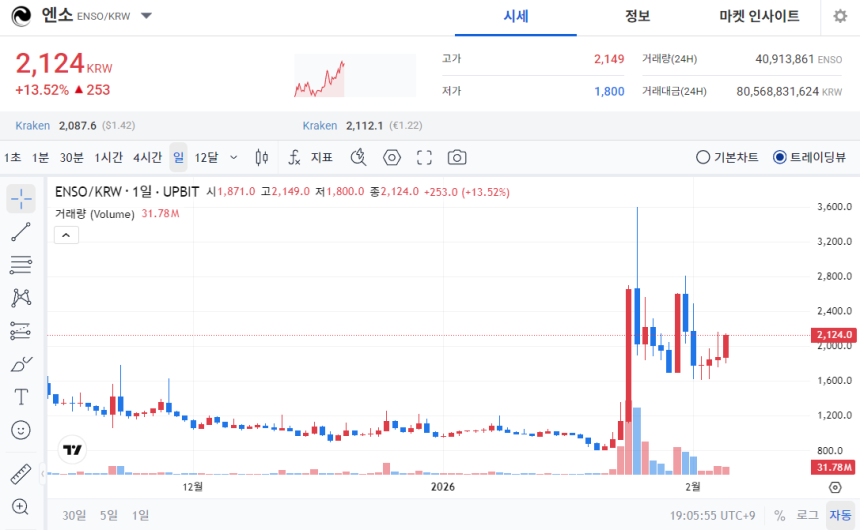
Task: Select the ruler measure tool
Action: point(21,474)
